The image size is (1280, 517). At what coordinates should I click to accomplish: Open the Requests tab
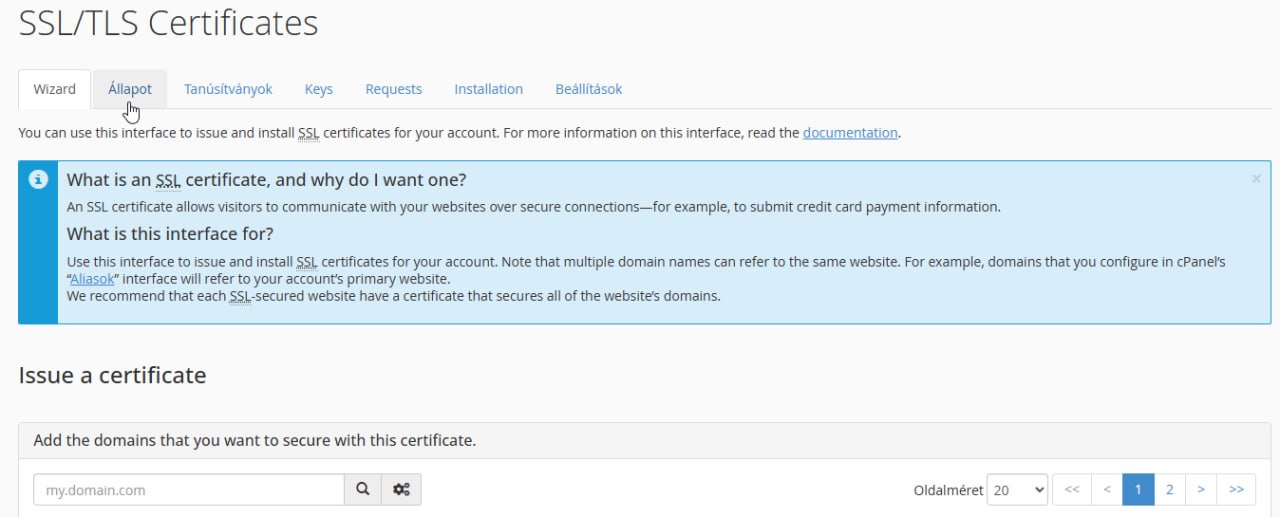[394, 89]
